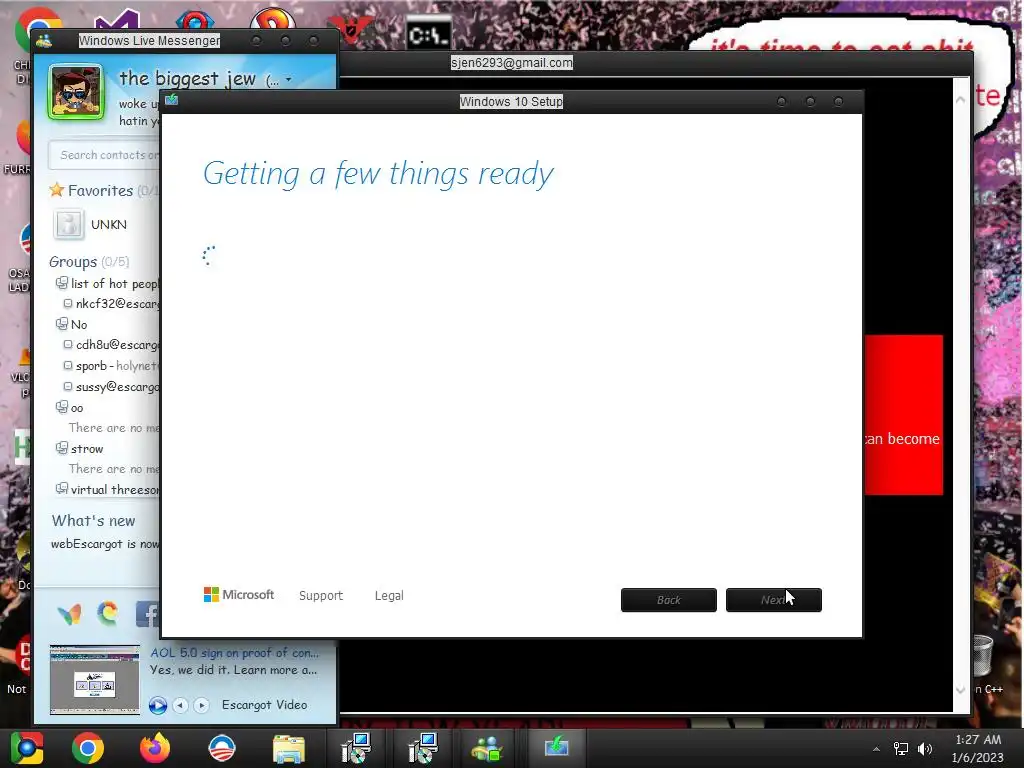
Task: Open the Recycle Bin desktop icon
Action: [x=982, y=656]
